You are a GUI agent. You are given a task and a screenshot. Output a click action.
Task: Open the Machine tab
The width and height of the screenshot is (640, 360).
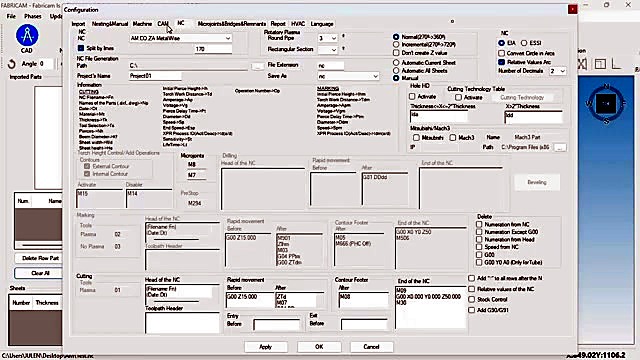[142, 24]
